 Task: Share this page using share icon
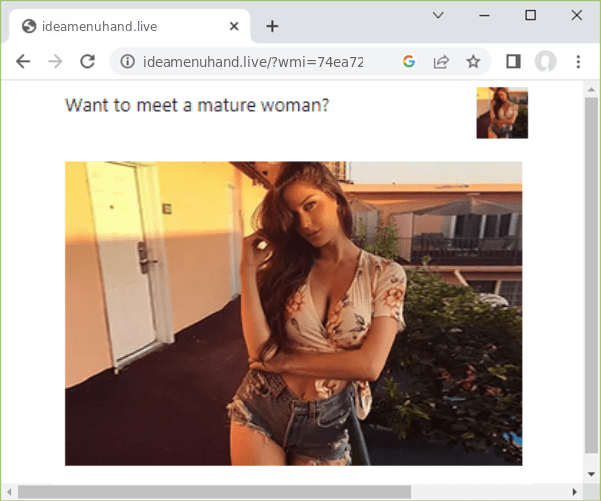click(x=440, y=62)
